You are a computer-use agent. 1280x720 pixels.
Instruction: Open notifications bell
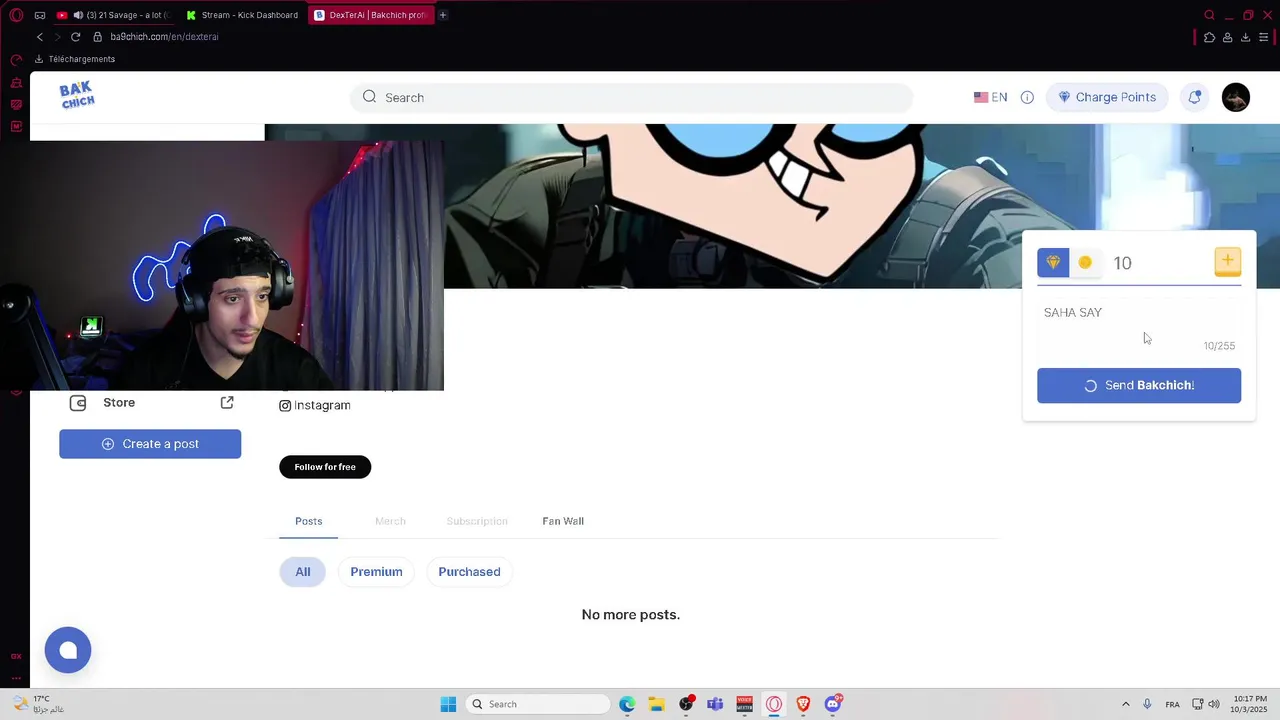click(1194, 97)
